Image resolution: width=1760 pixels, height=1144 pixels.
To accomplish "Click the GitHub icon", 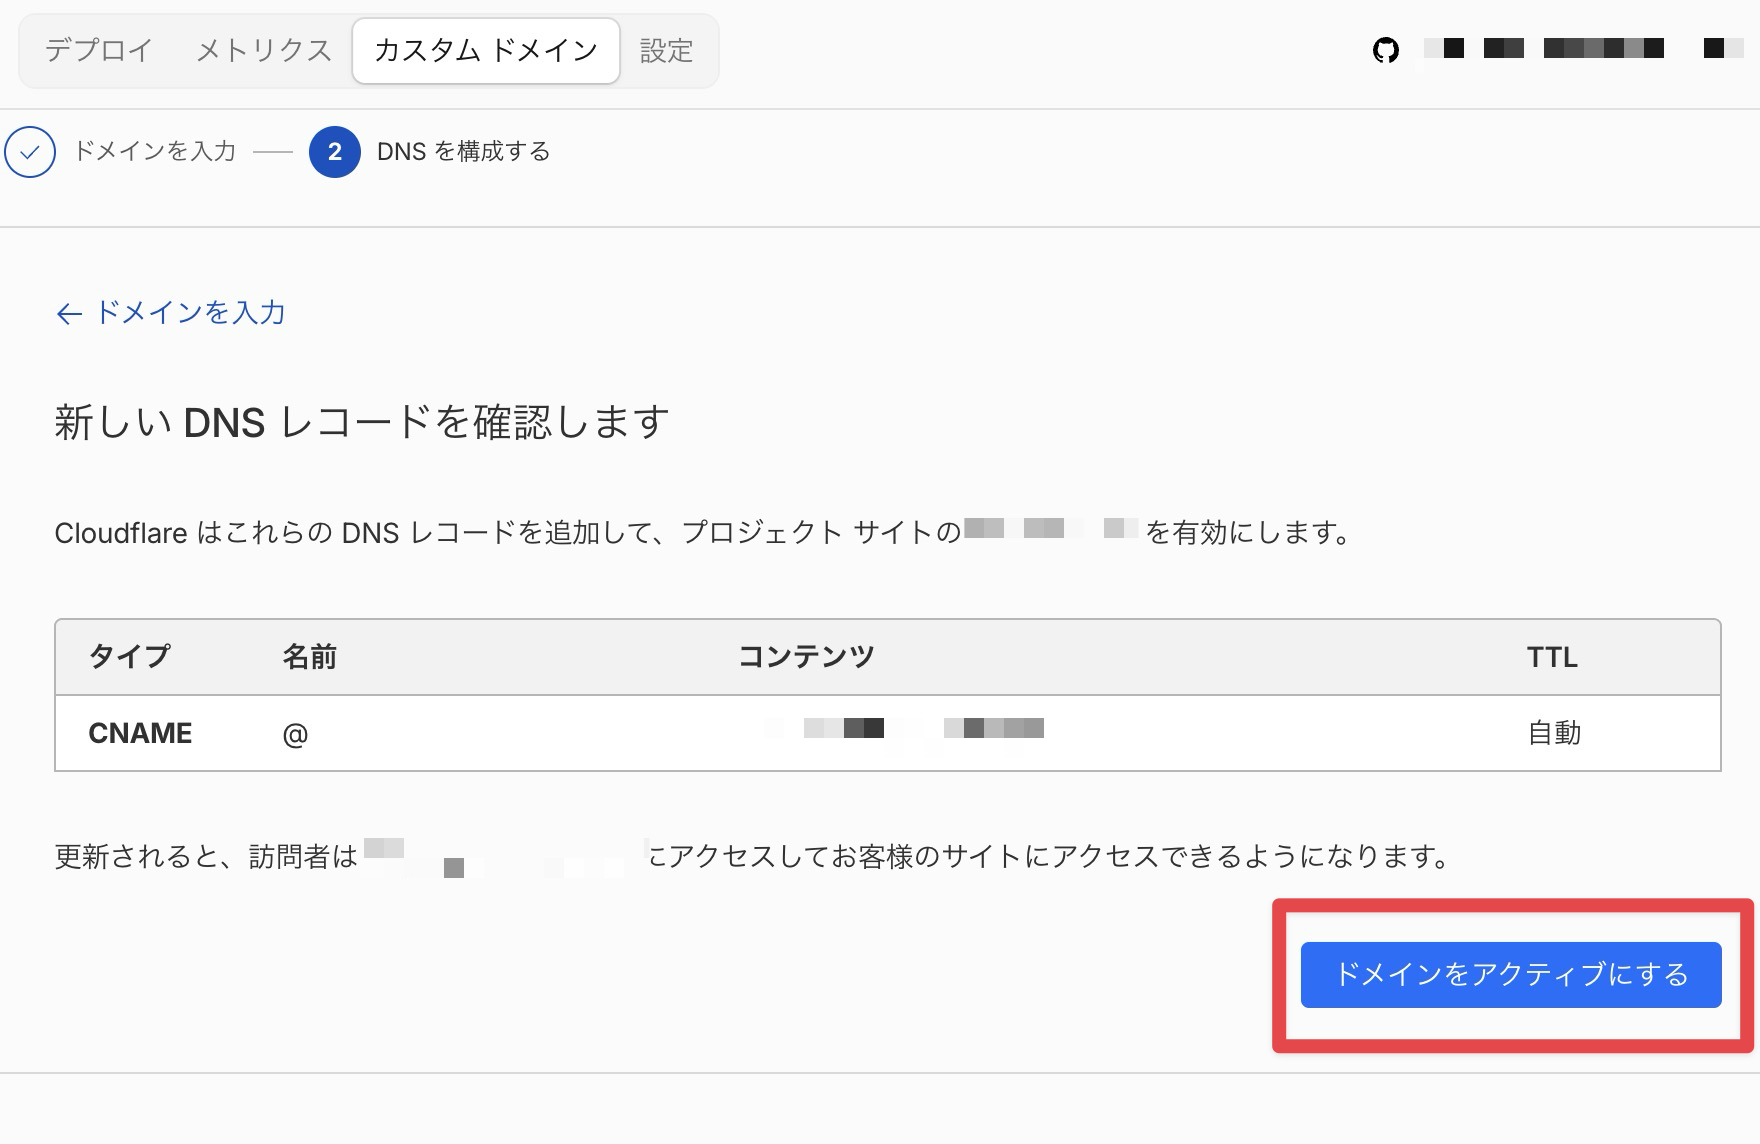I will (x=1386, y=49).
